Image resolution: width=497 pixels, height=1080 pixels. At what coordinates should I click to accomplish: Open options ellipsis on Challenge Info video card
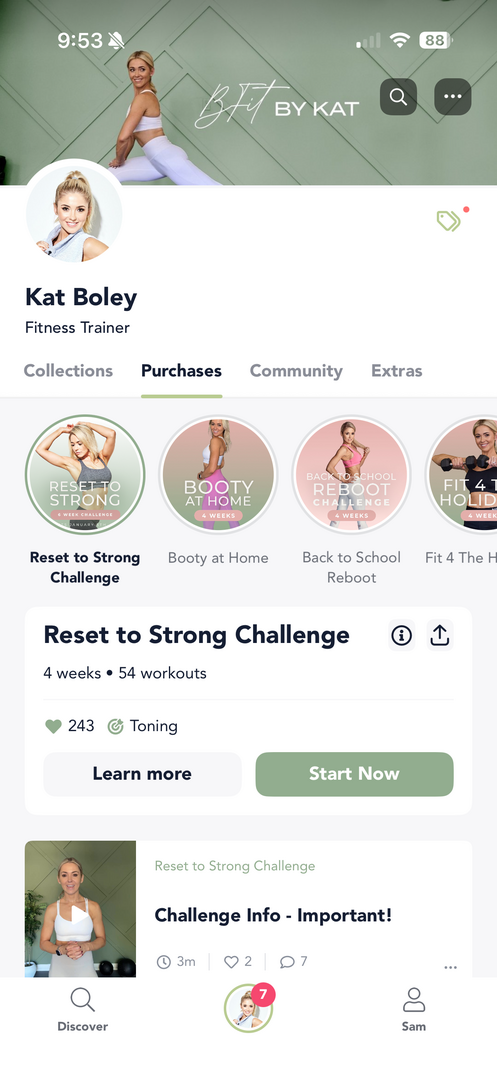click(450, 967)
